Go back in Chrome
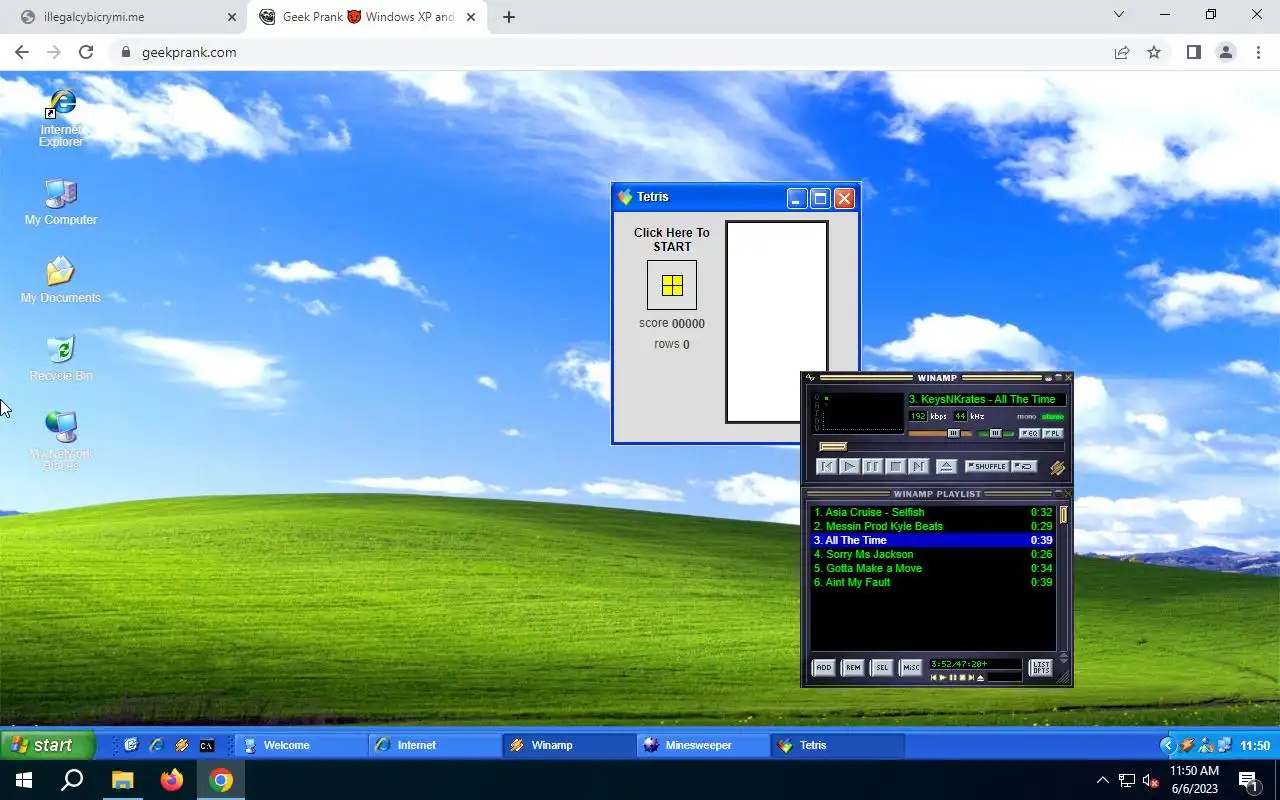This screenshot has width=1280, height=800. pos(22,52)
